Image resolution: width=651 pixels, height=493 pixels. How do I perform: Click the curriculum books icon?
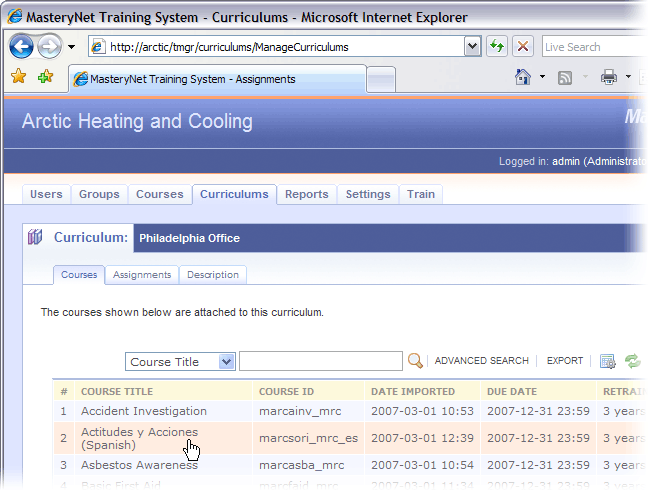(x=35, y=237)
